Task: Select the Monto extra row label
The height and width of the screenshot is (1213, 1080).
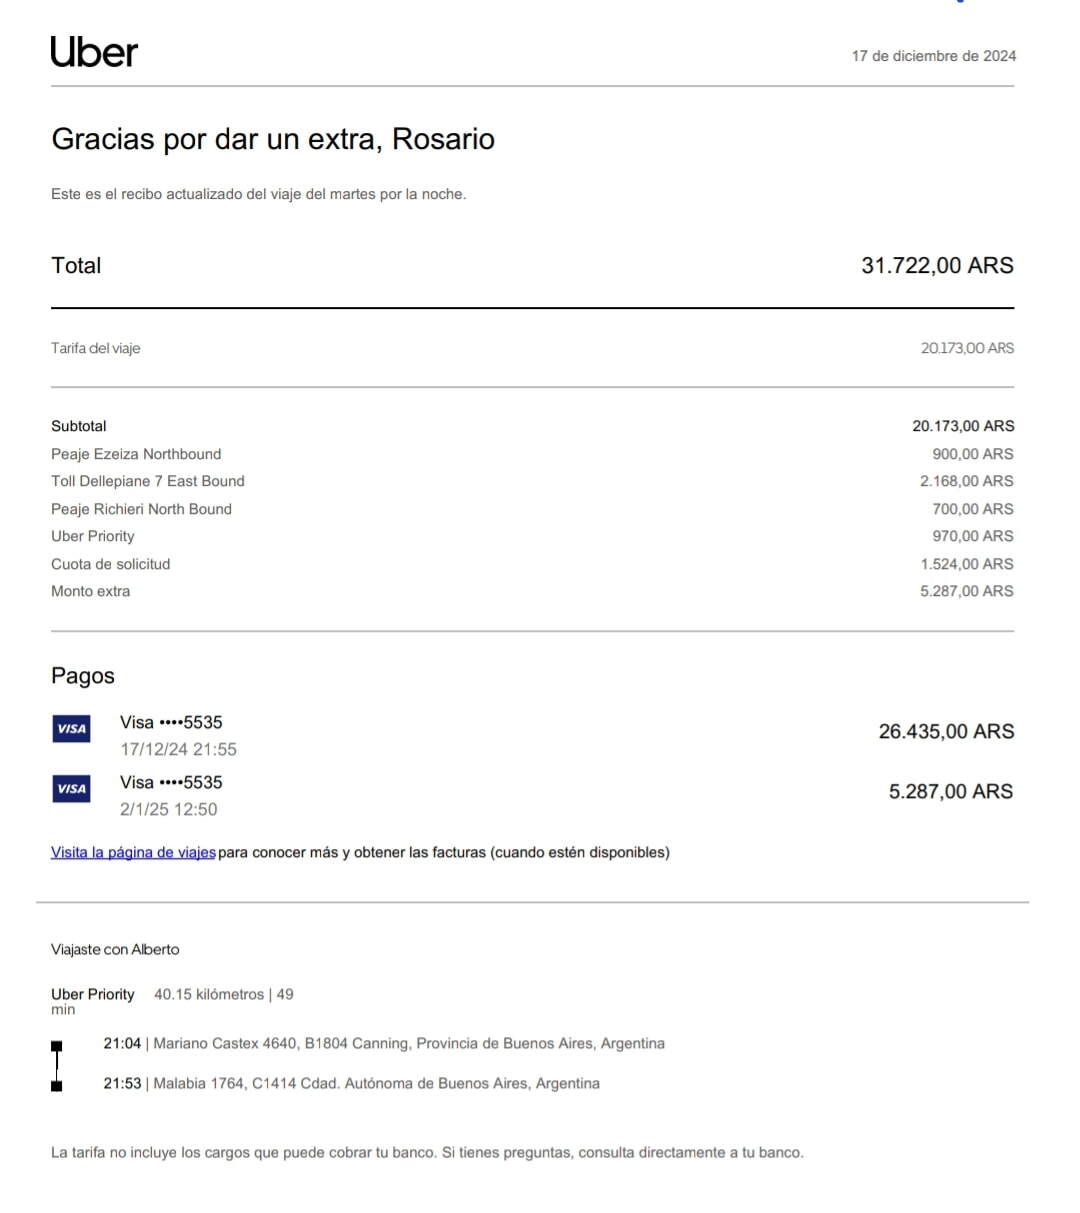Action: pyautogui.click(x=91, y=591)
